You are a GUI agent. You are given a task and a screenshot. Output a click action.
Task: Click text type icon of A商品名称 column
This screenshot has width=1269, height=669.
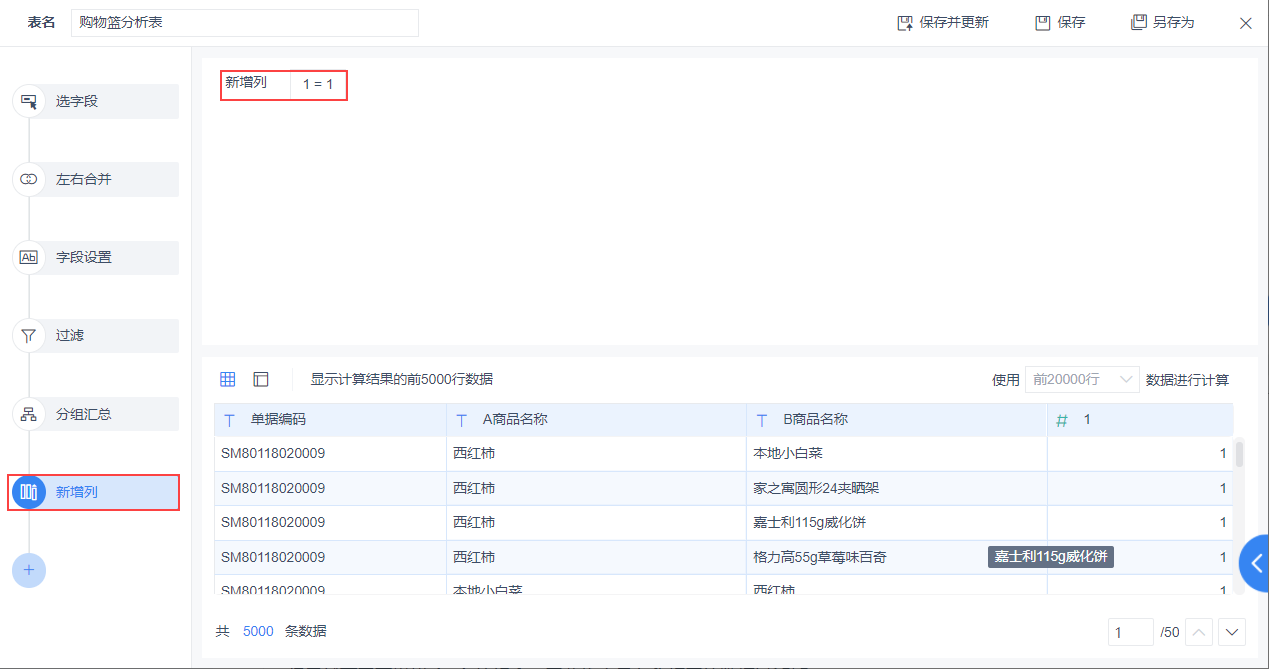point(462,420)
